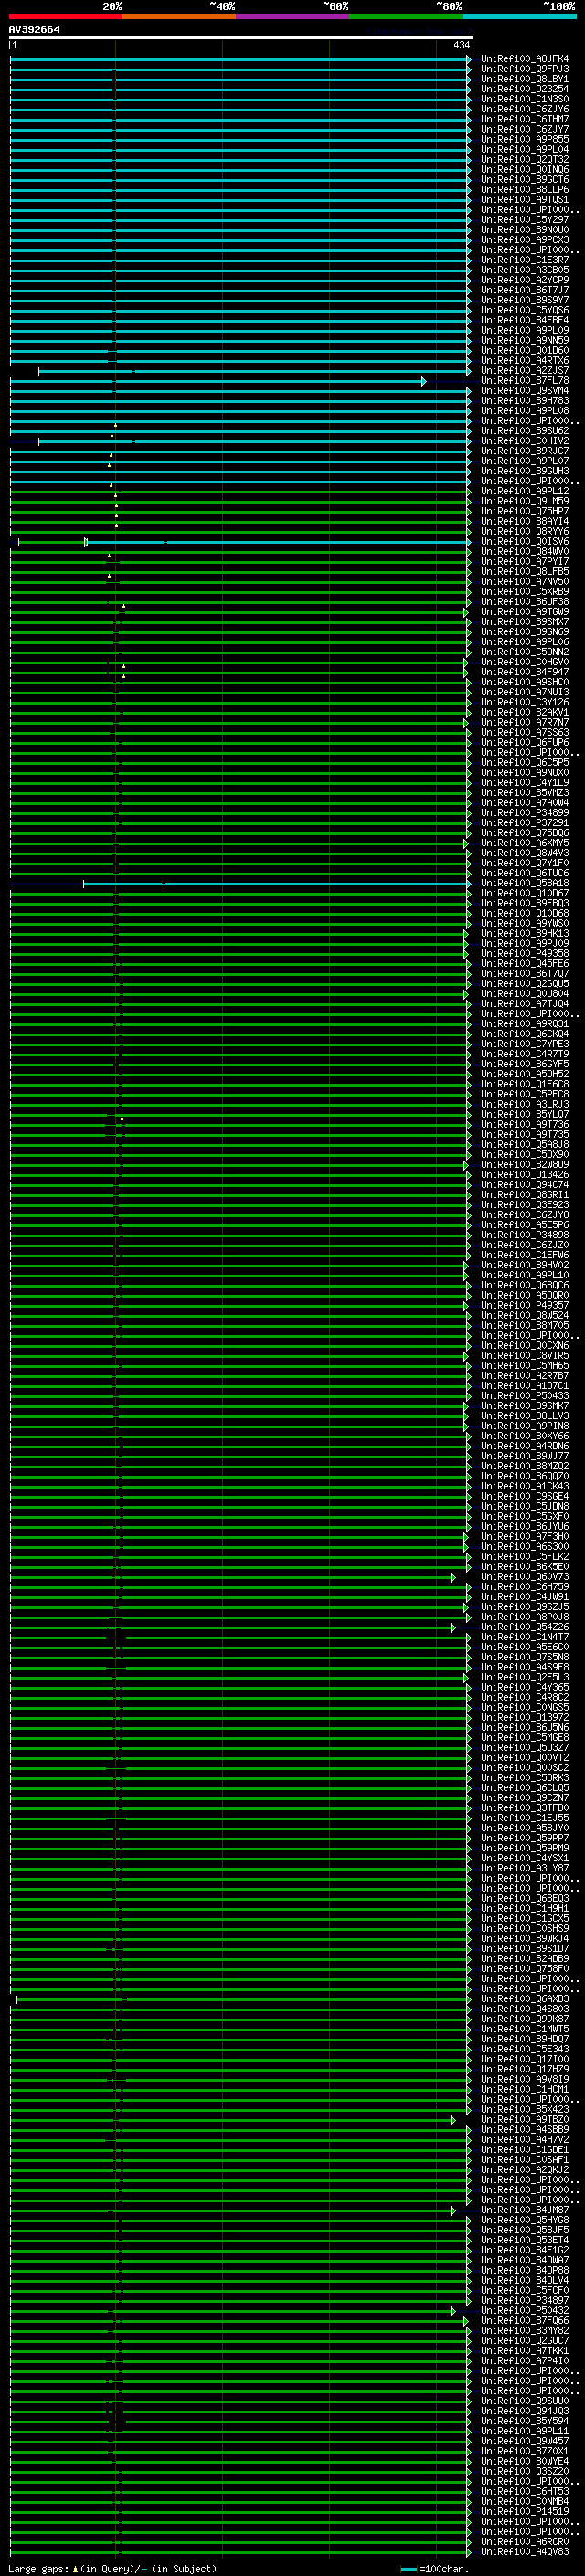585x2576 pixels.
Task: Select UniRef100_C3Y126 hit
Action: [x=525, y=702]
